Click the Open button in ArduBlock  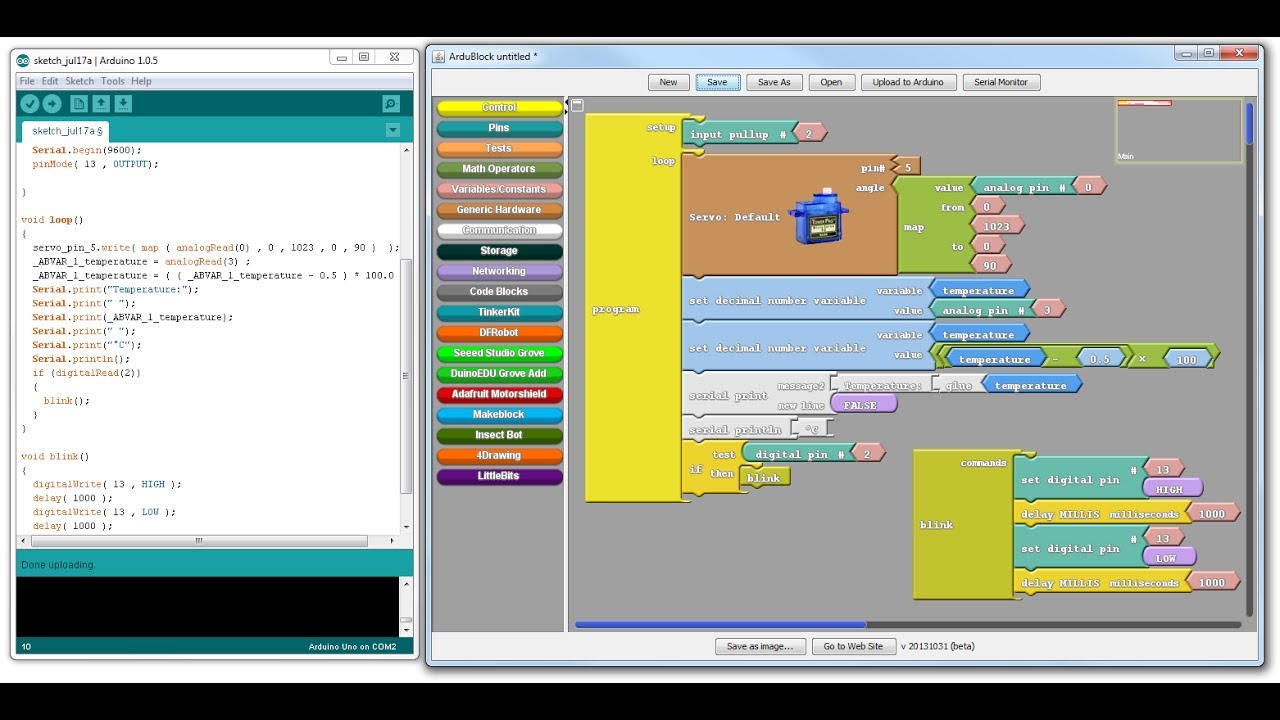831,82
